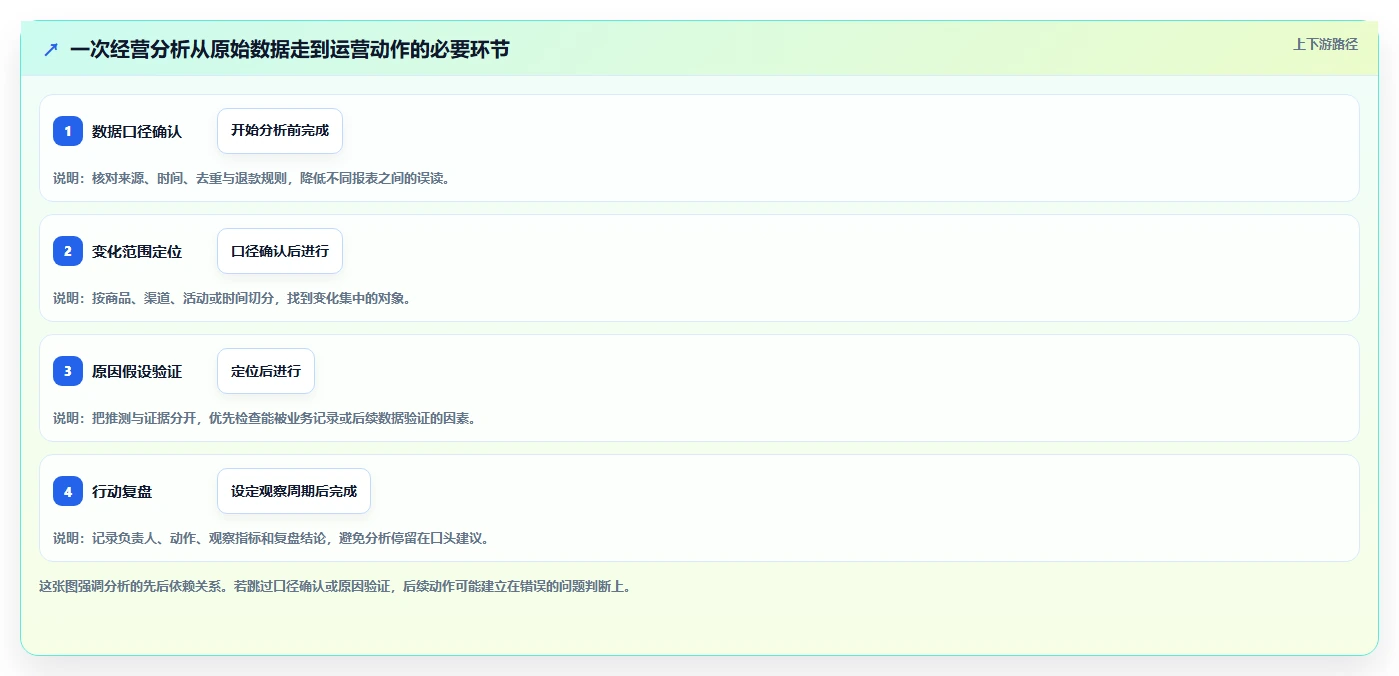Click the 口径确认后进行 tag
1399x676 pixels.
(280, 251)
